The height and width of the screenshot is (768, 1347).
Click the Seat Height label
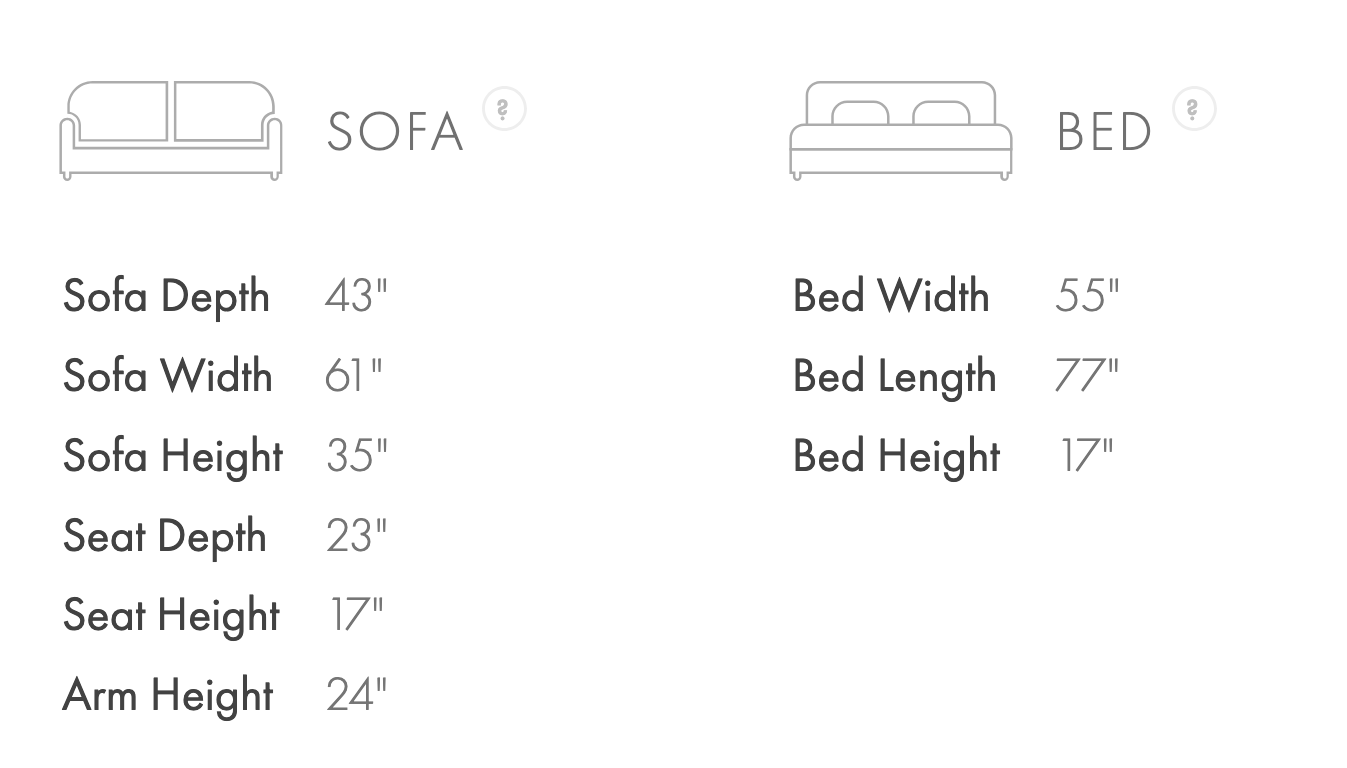[x=171, y=616]
